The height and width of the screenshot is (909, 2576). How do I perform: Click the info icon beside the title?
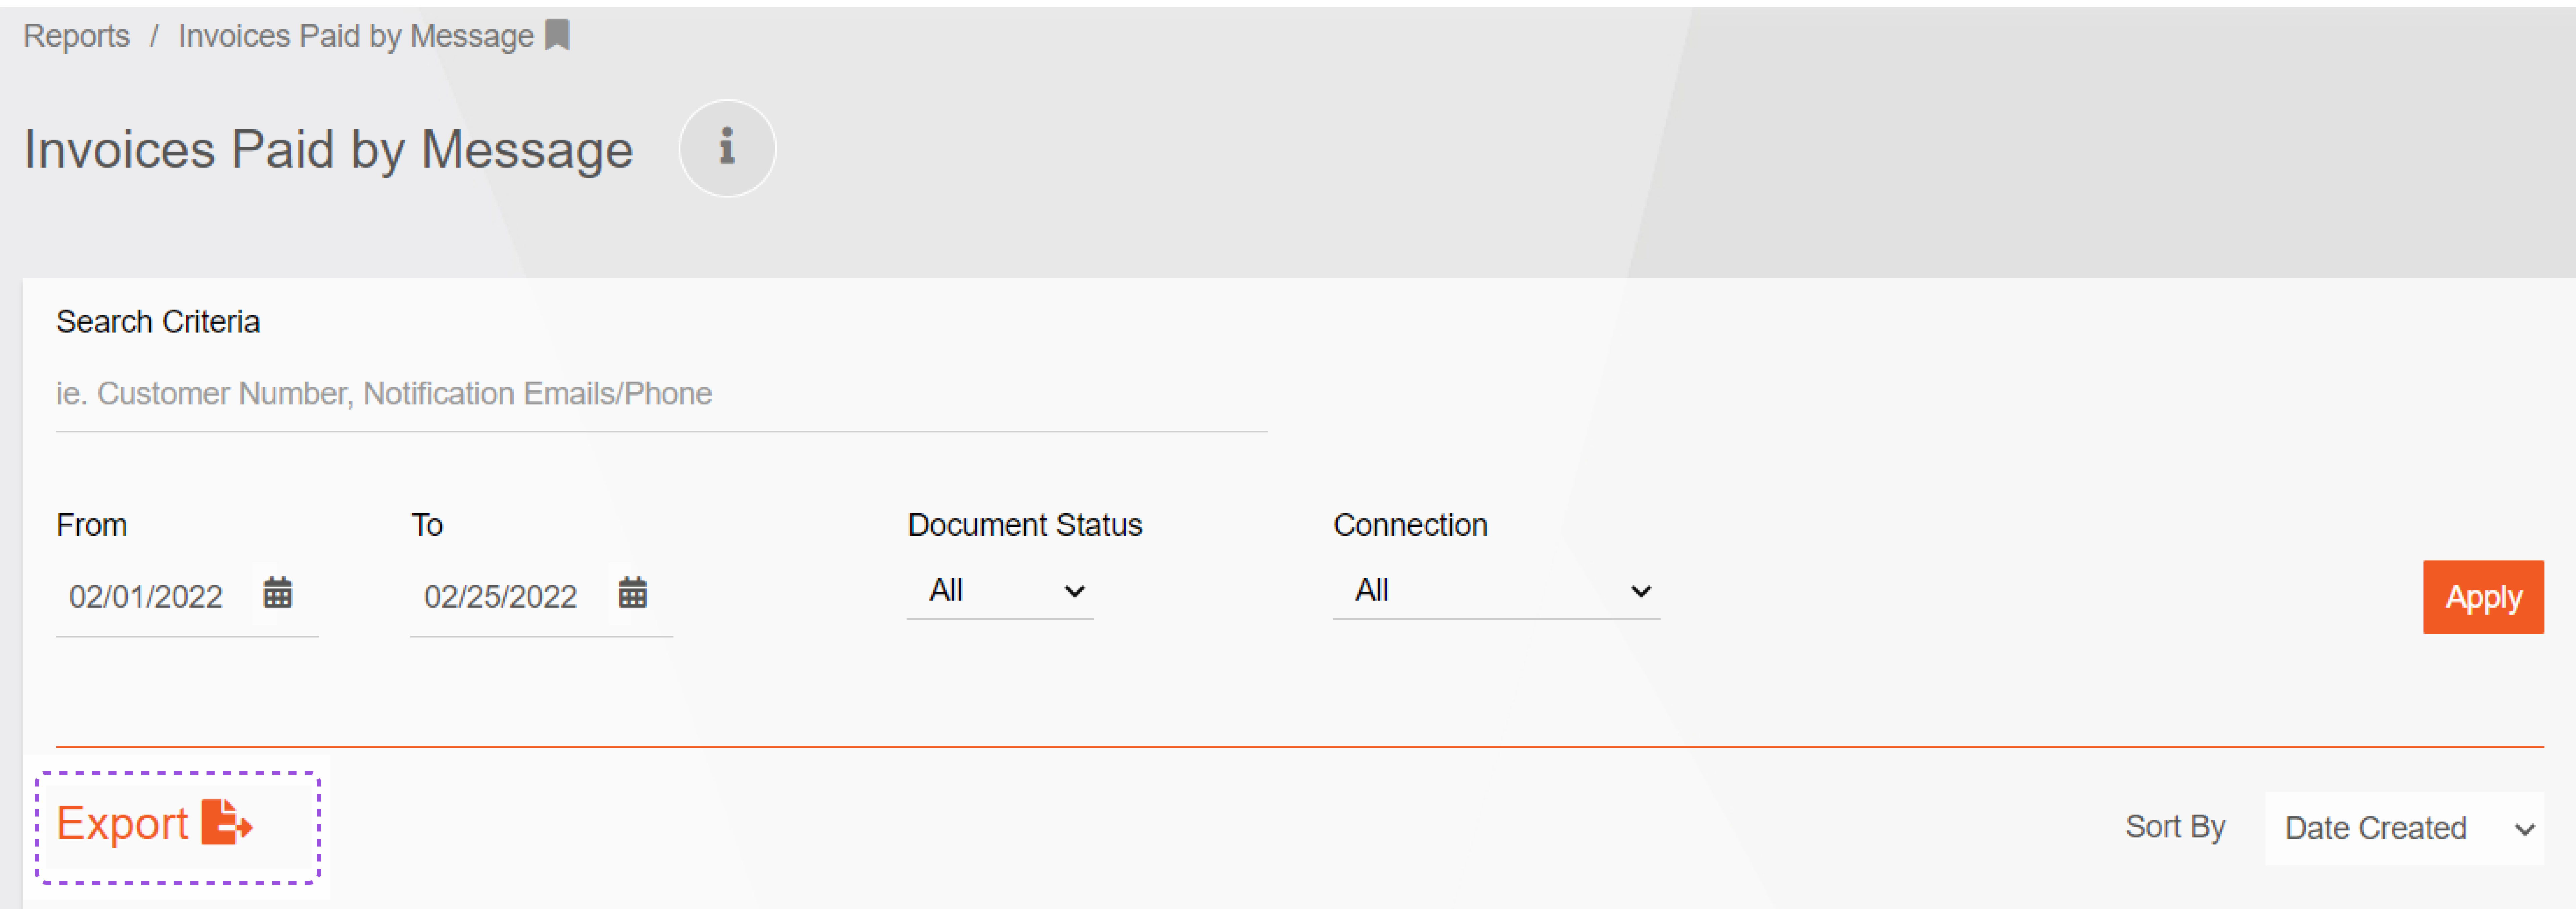[727, 148]
